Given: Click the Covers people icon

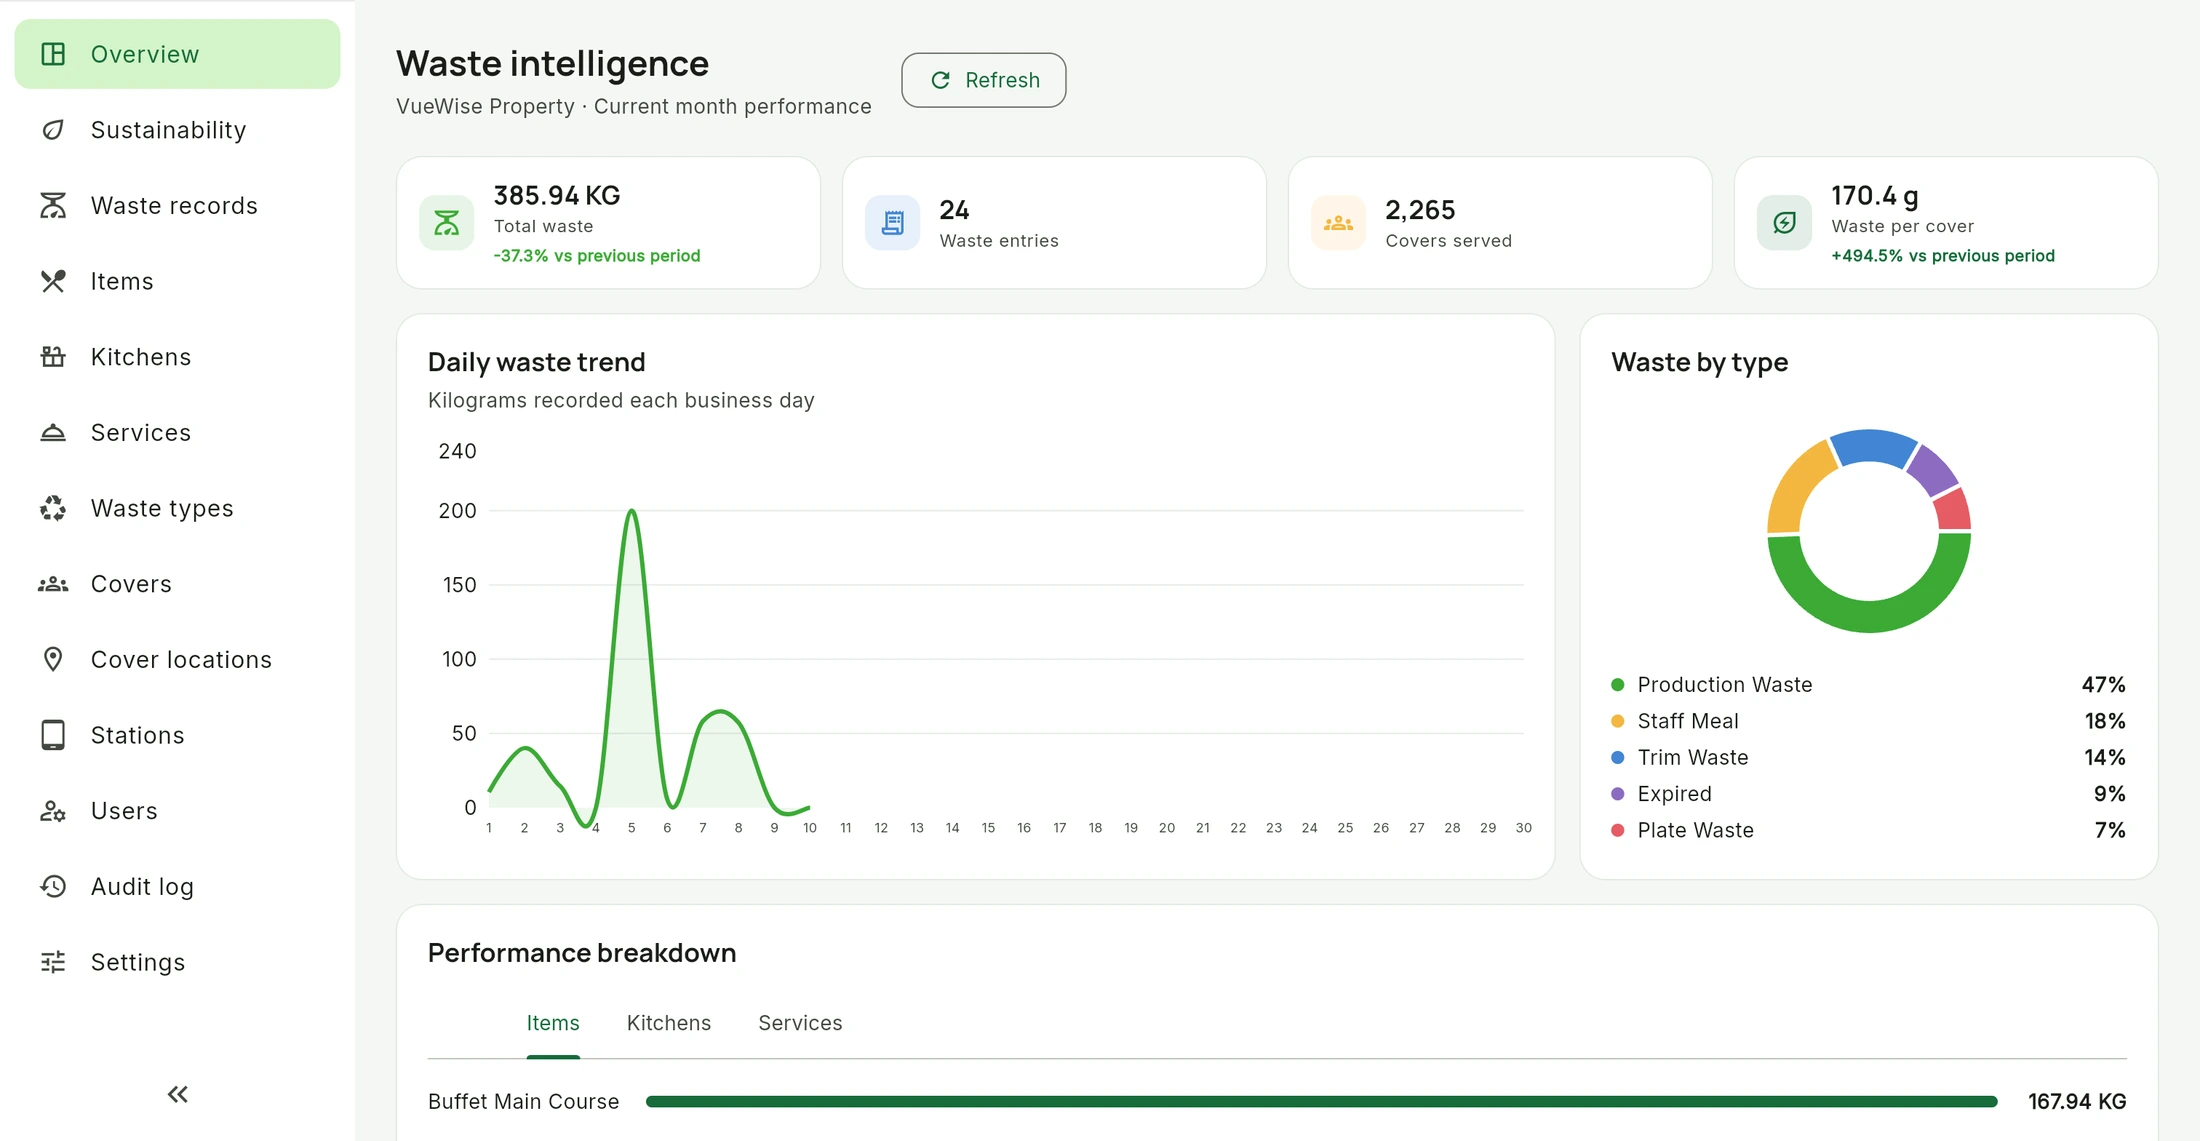Looking at the screenshot, I should 53,584.
